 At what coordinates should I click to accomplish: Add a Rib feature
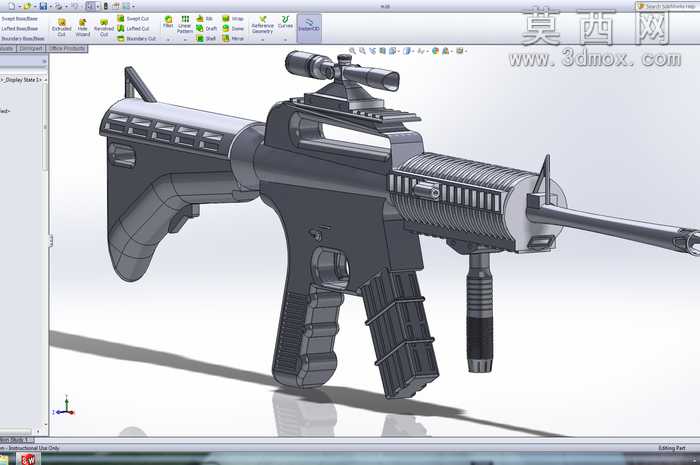point(204,18)
